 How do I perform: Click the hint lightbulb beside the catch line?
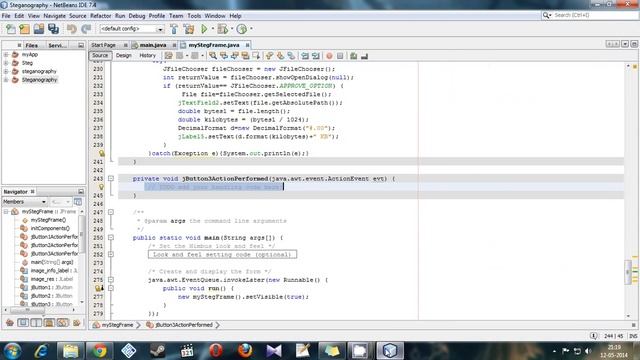coord(101,153)
